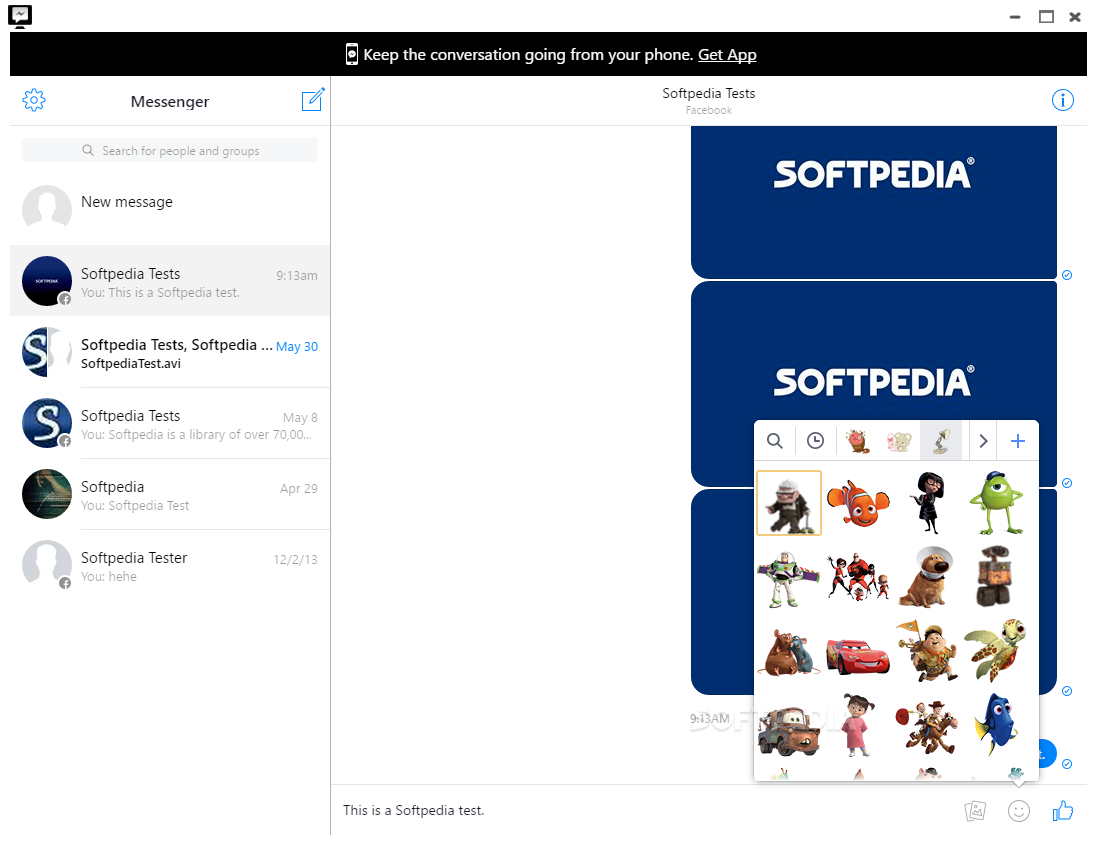Maximize the Messenger window
Viewport: 1097px width, 845px height.
click(1046, 17)
